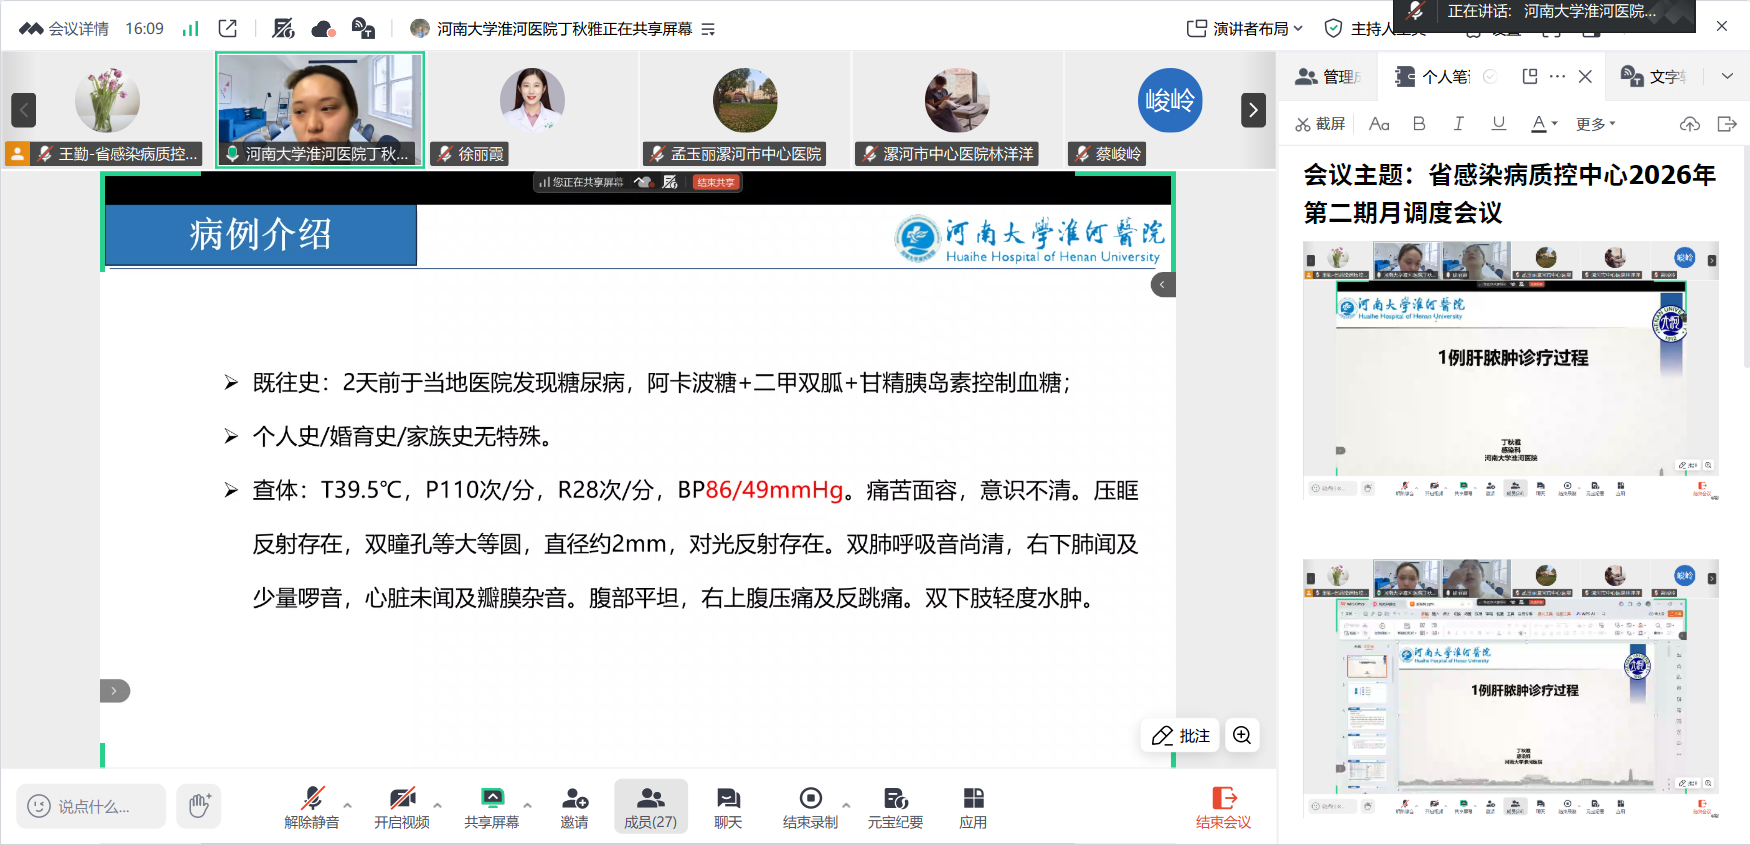This screenshot has width=1750, height=845.
Task: Select 河南大学淮河医院丁秋 video thumbnail
Action: click(320, 110)
